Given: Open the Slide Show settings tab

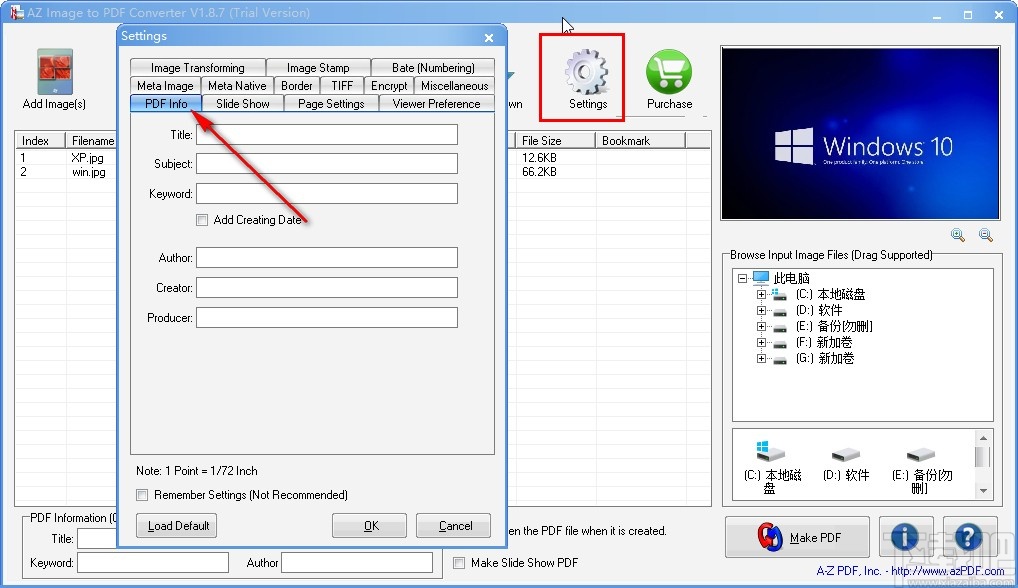Looking at the screenshot, I should (242, 103).
